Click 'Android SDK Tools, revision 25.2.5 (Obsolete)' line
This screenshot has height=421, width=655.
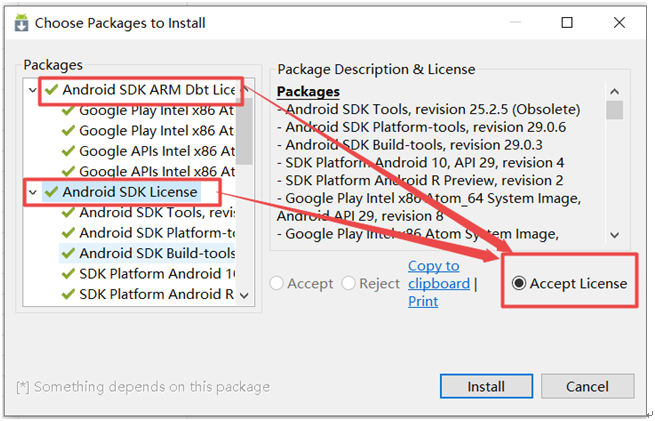(x=429, y=109)
